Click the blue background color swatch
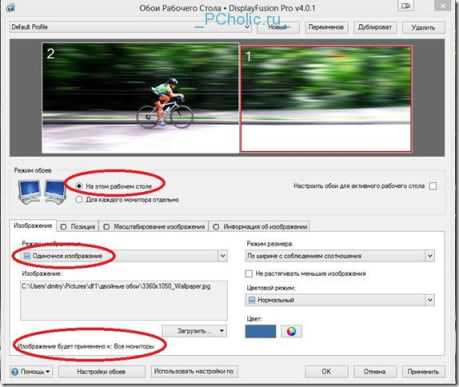Viewport: 459px width, 387px height. [x=260, y=331]
